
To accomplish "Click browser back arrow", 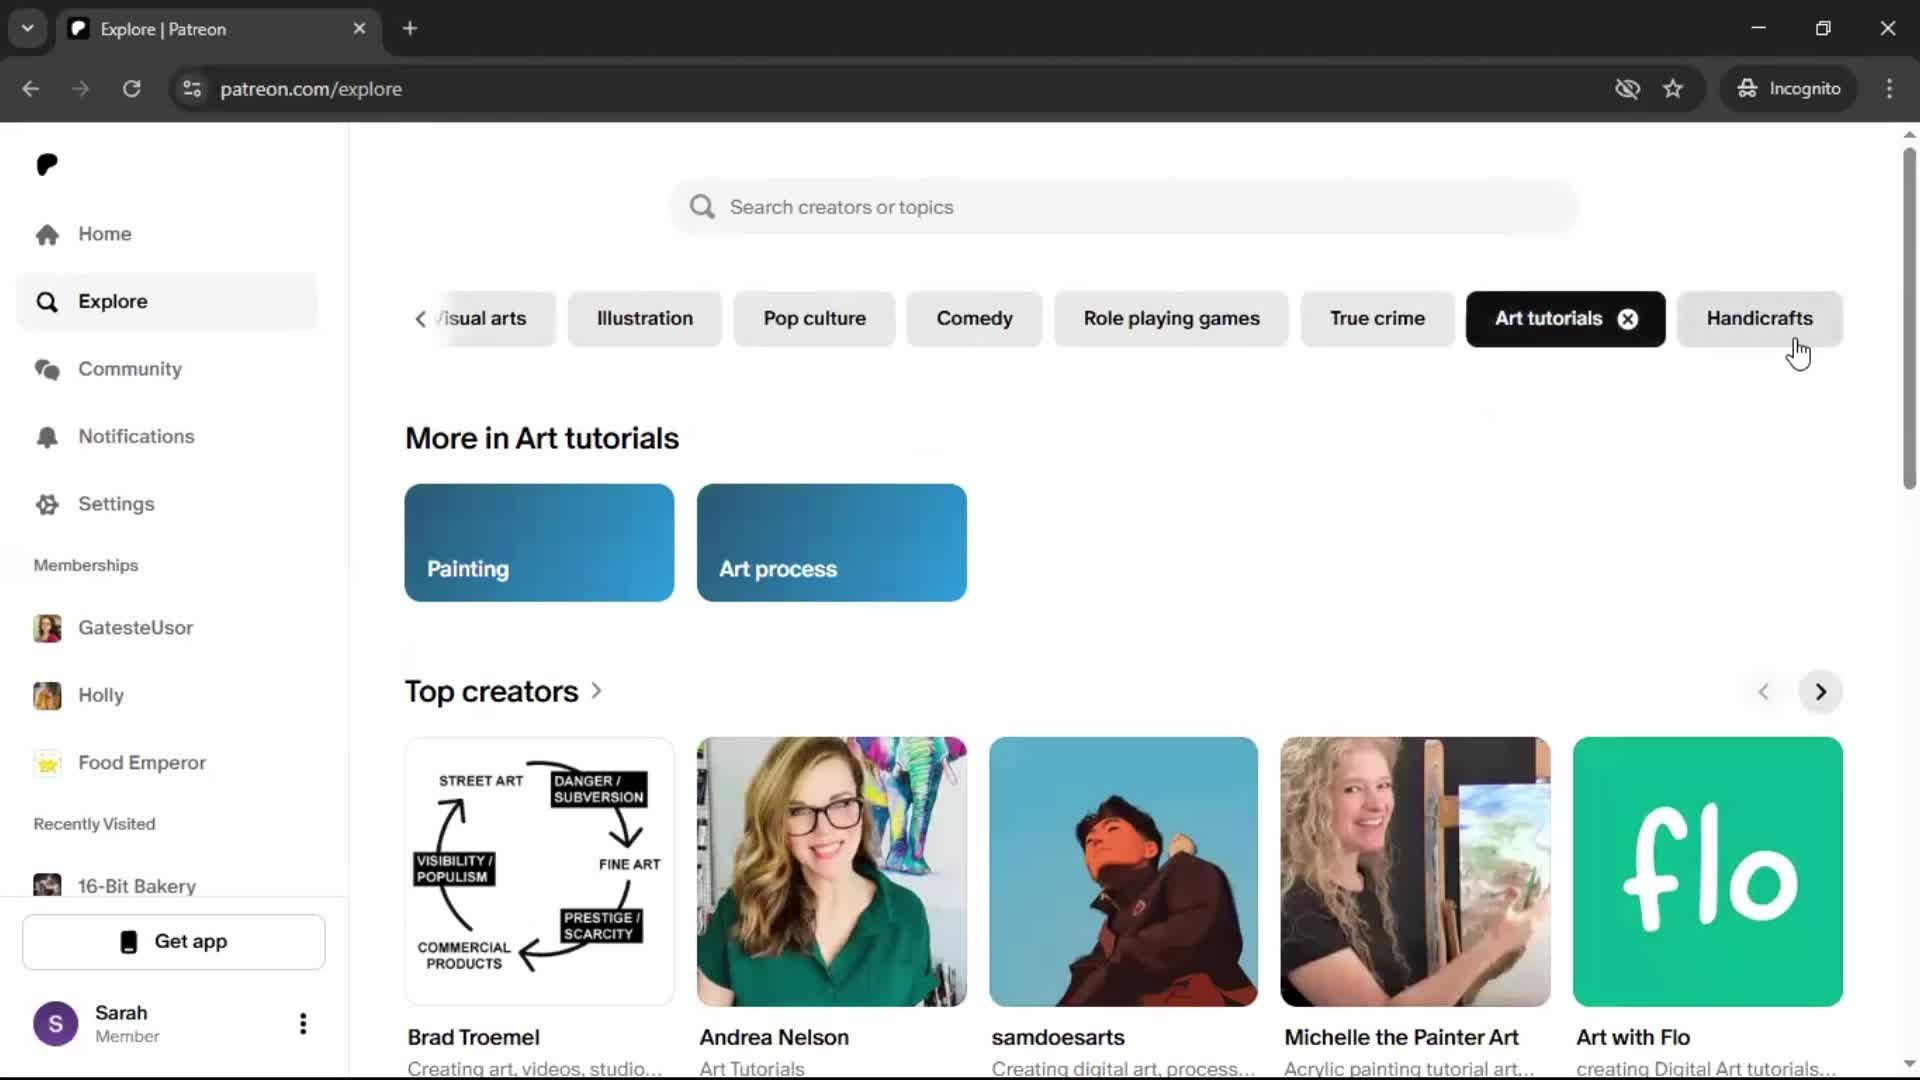I will point(31,89).
